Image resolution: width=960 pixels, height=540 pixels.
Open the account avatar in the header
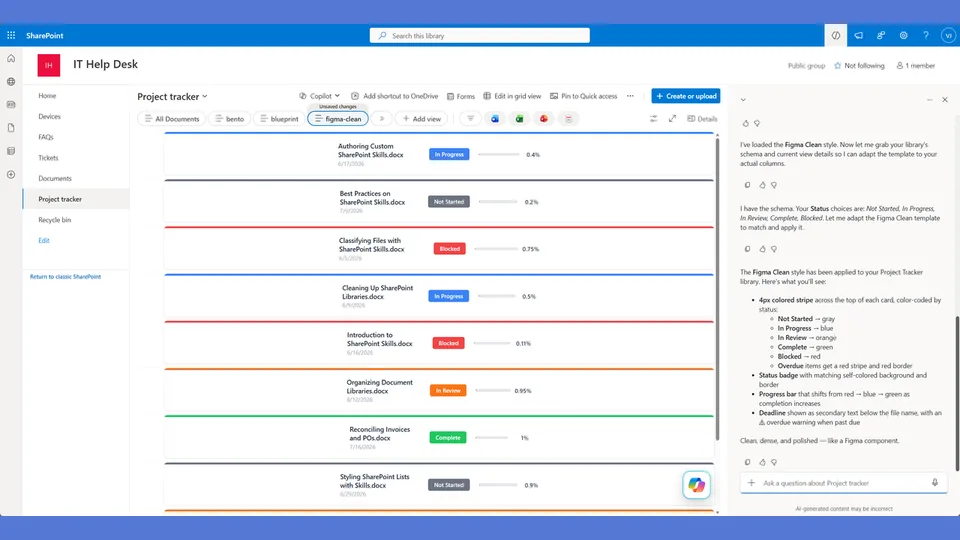click(948, 36)
